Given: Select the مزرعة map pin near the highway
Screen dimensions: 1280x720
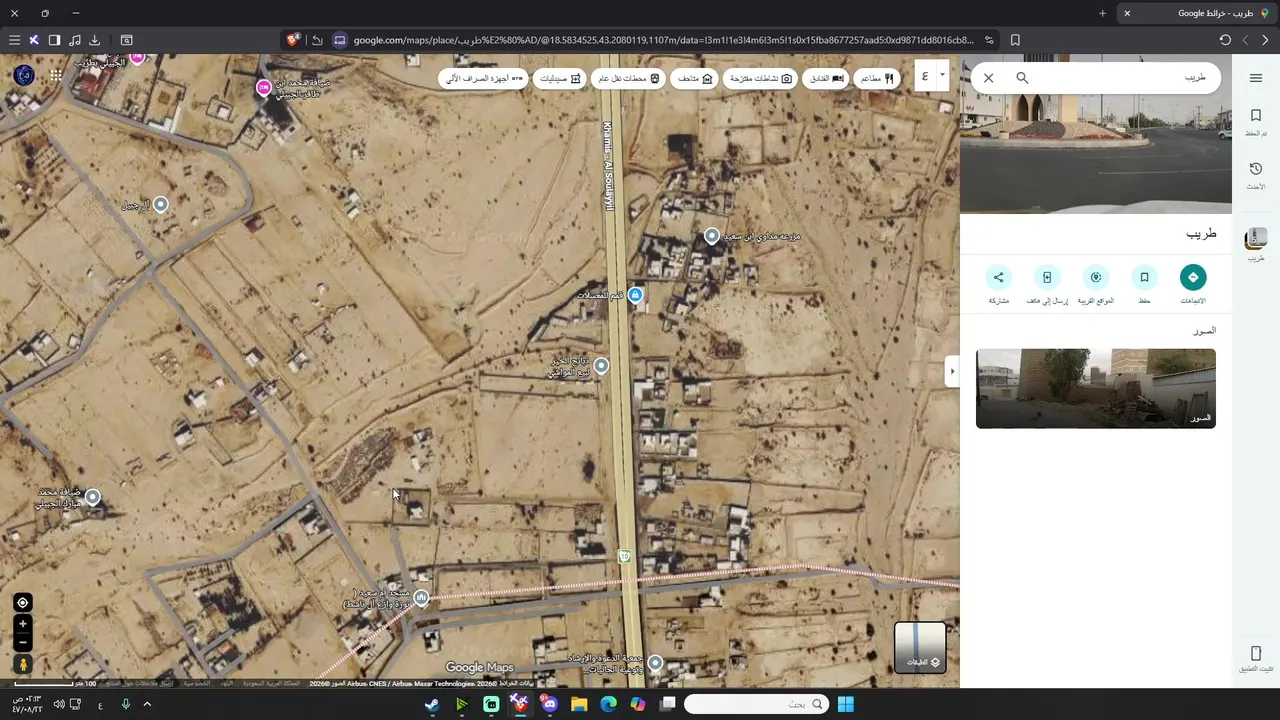Looking at the screenshot, I should coord(711,236).
